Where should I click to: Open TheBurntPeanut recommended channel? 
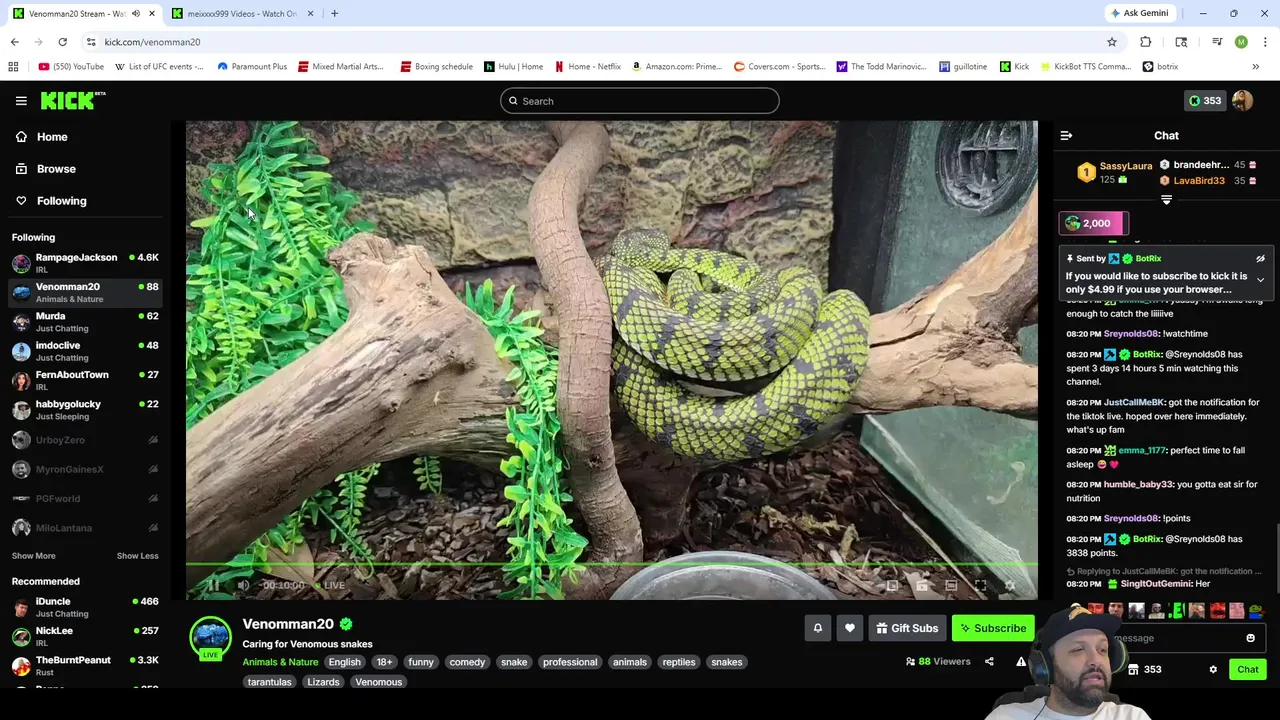(85, 666)
